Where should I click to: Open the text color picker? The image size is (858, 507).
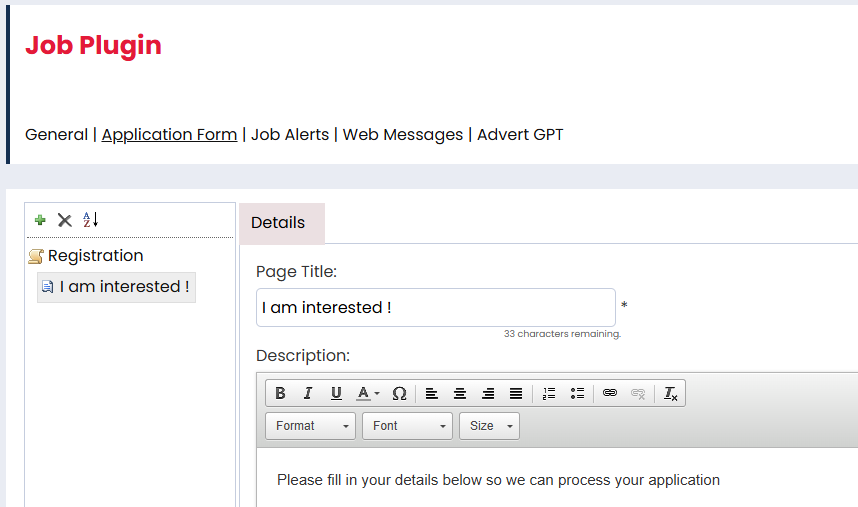(368, 394)
